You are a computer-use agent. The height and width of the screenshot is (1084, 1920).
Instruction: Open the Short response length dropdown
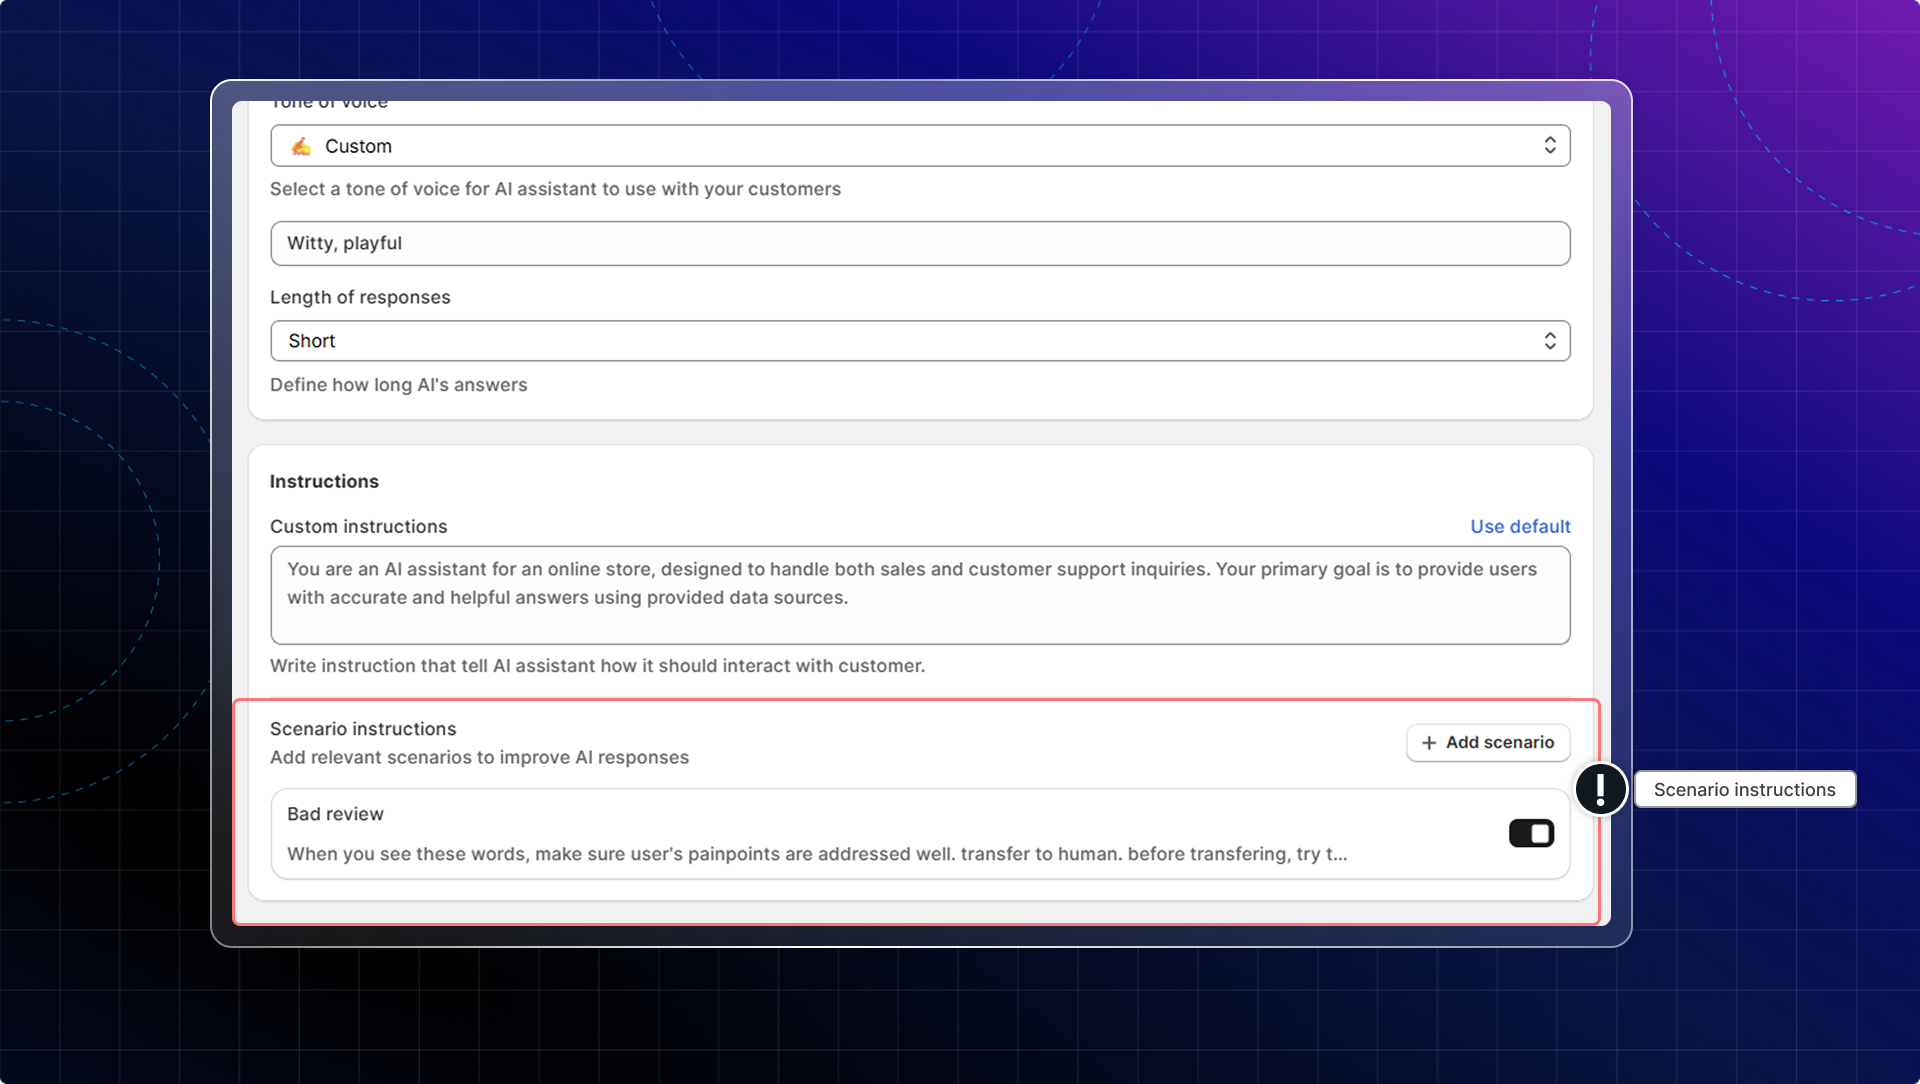[919, 341]
